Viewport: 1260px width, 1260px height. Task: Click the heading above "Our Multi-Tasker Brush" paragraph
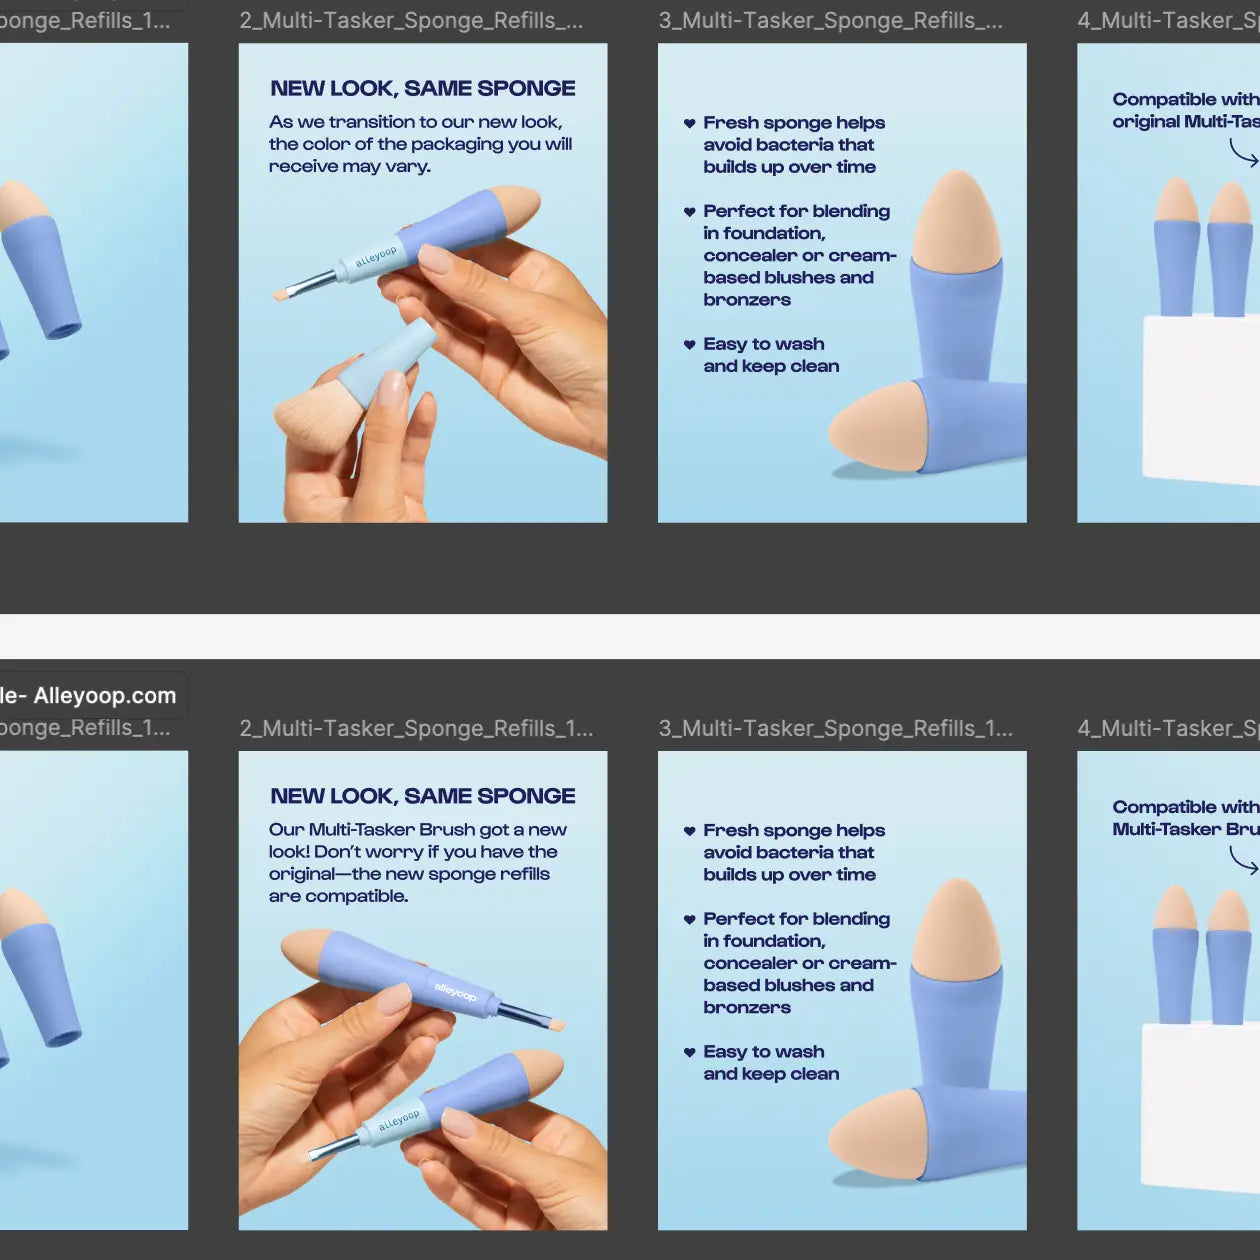tap(423, 797)
